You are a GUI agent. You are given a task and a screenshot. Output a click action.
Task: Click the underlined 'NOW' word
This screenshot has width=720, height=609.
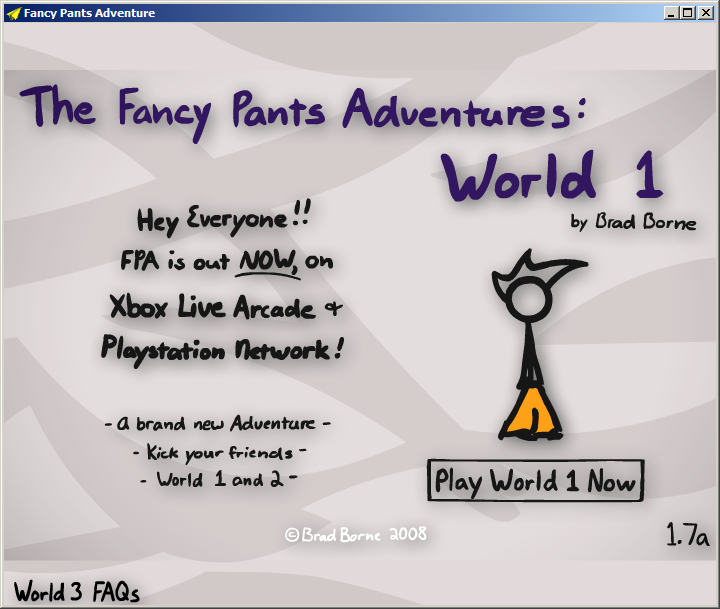(268, 263)
